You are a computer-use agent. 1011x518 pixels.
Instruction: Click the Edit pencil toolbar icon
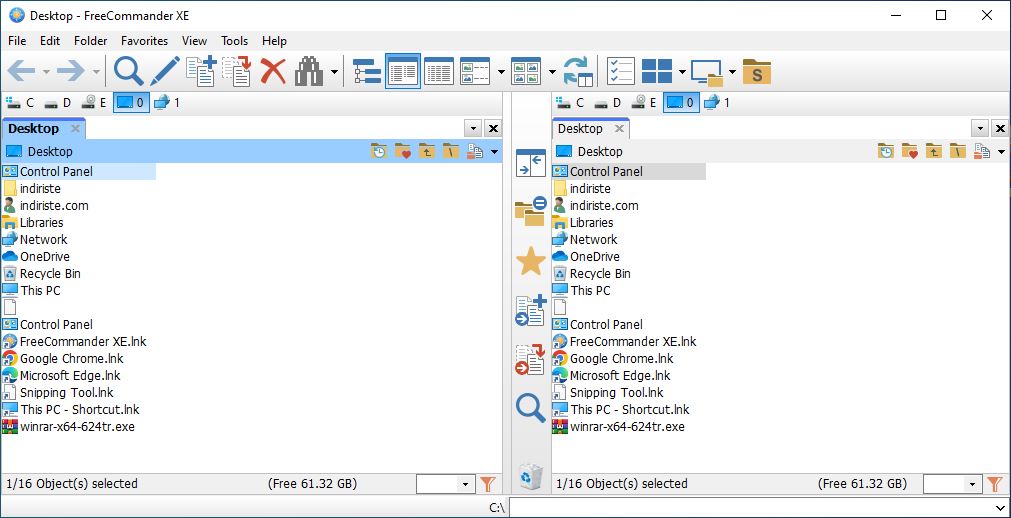(165, 72)
